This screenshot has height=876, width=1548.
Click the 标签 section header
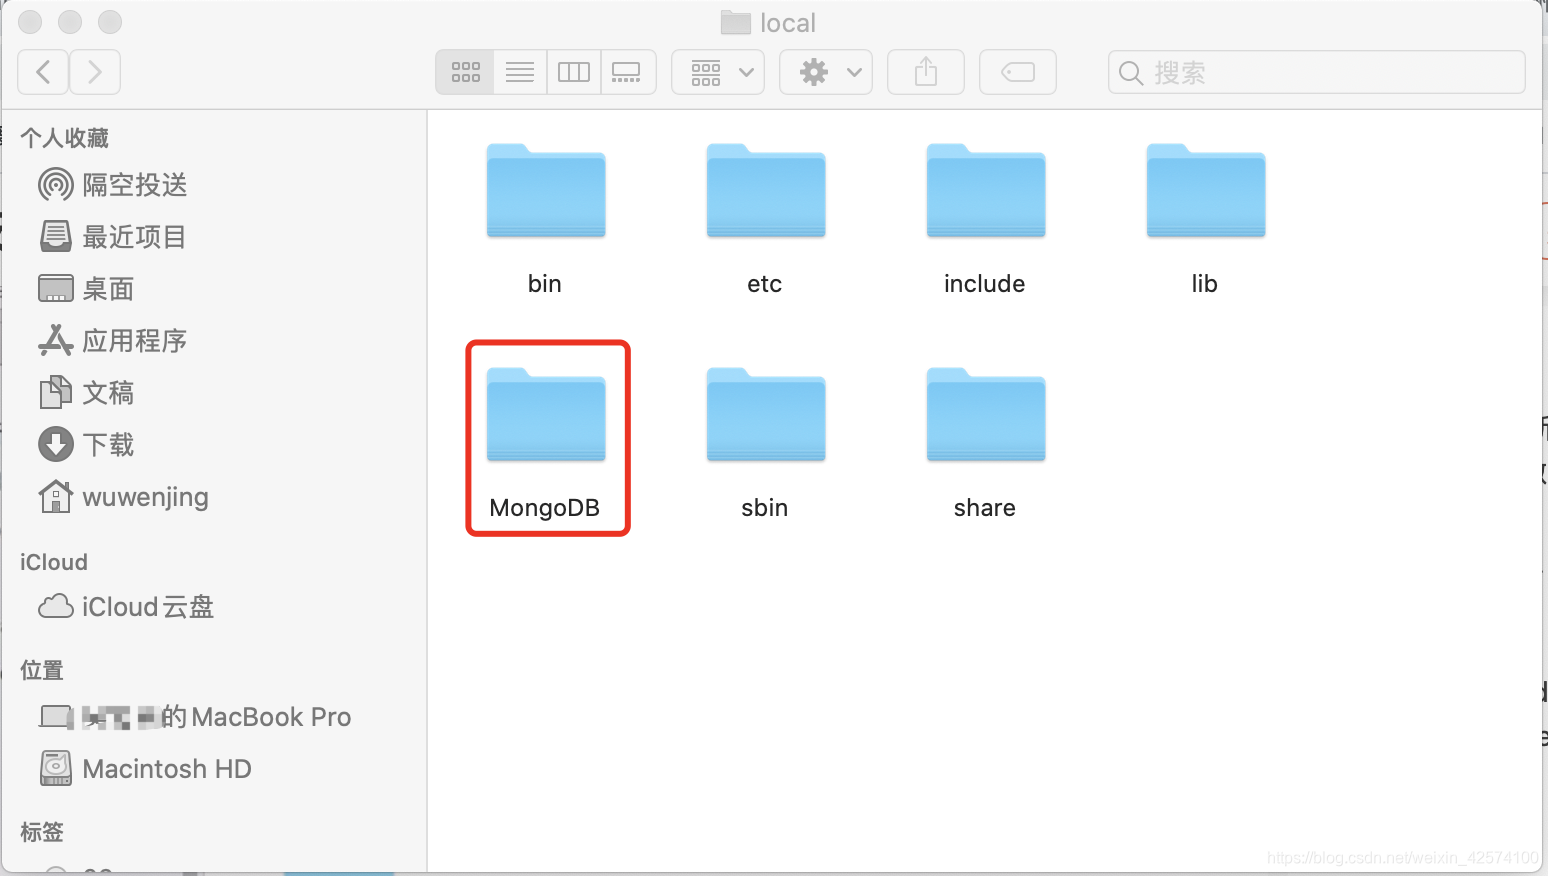coord(42,832)
